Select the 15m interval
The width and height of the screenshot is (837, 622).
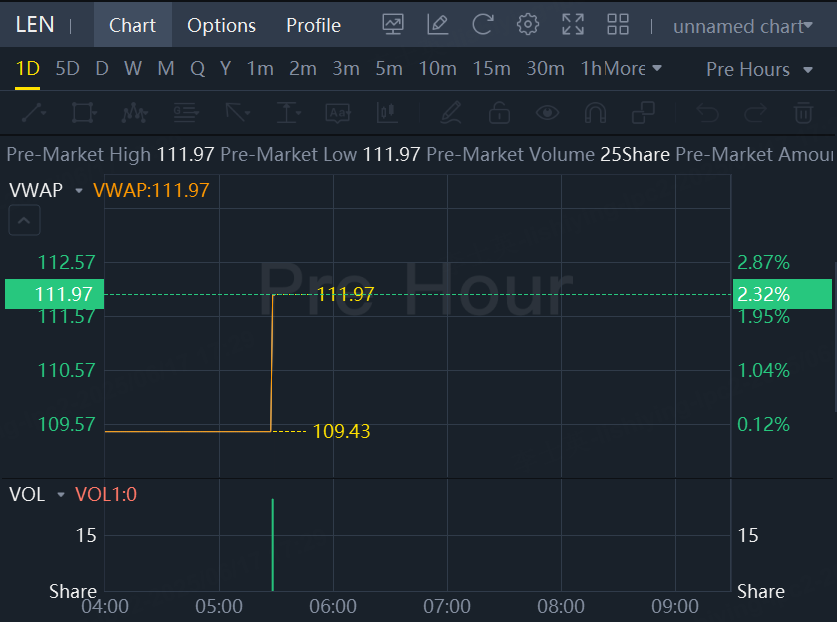pos(491,69)
